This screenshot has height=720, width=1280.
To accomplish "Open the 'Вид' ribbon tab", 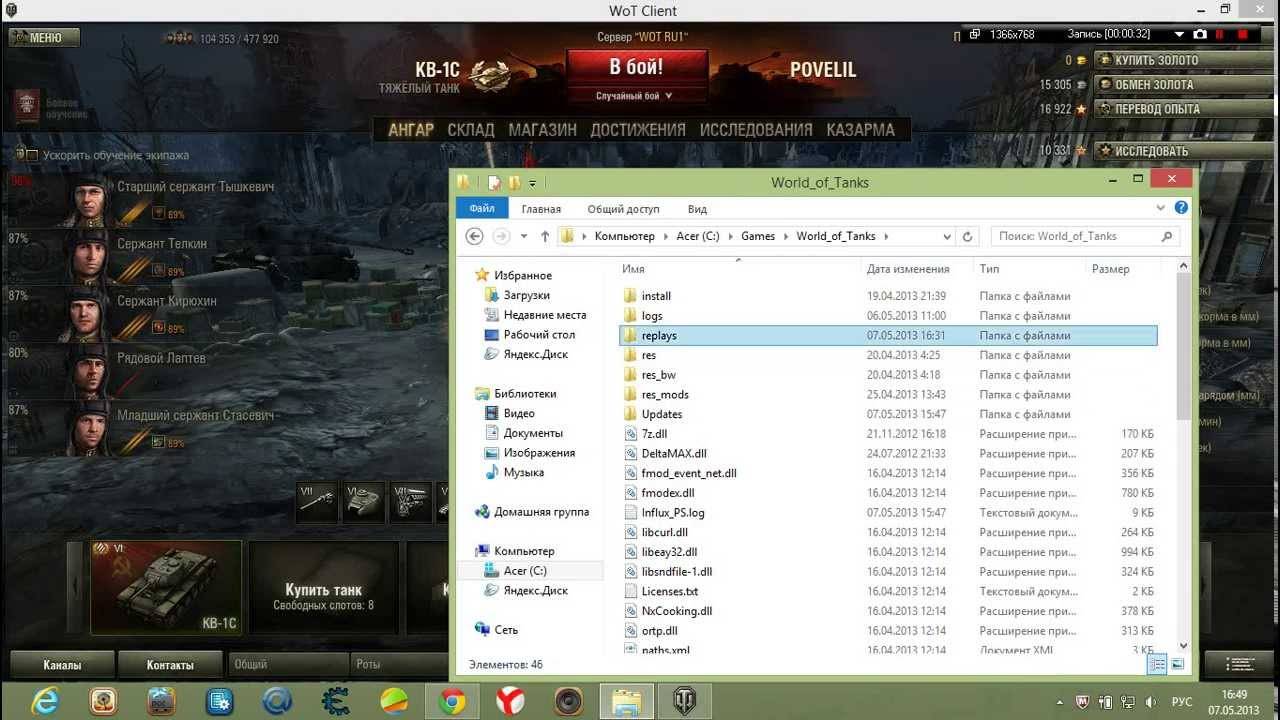I will tap(697, 209).
